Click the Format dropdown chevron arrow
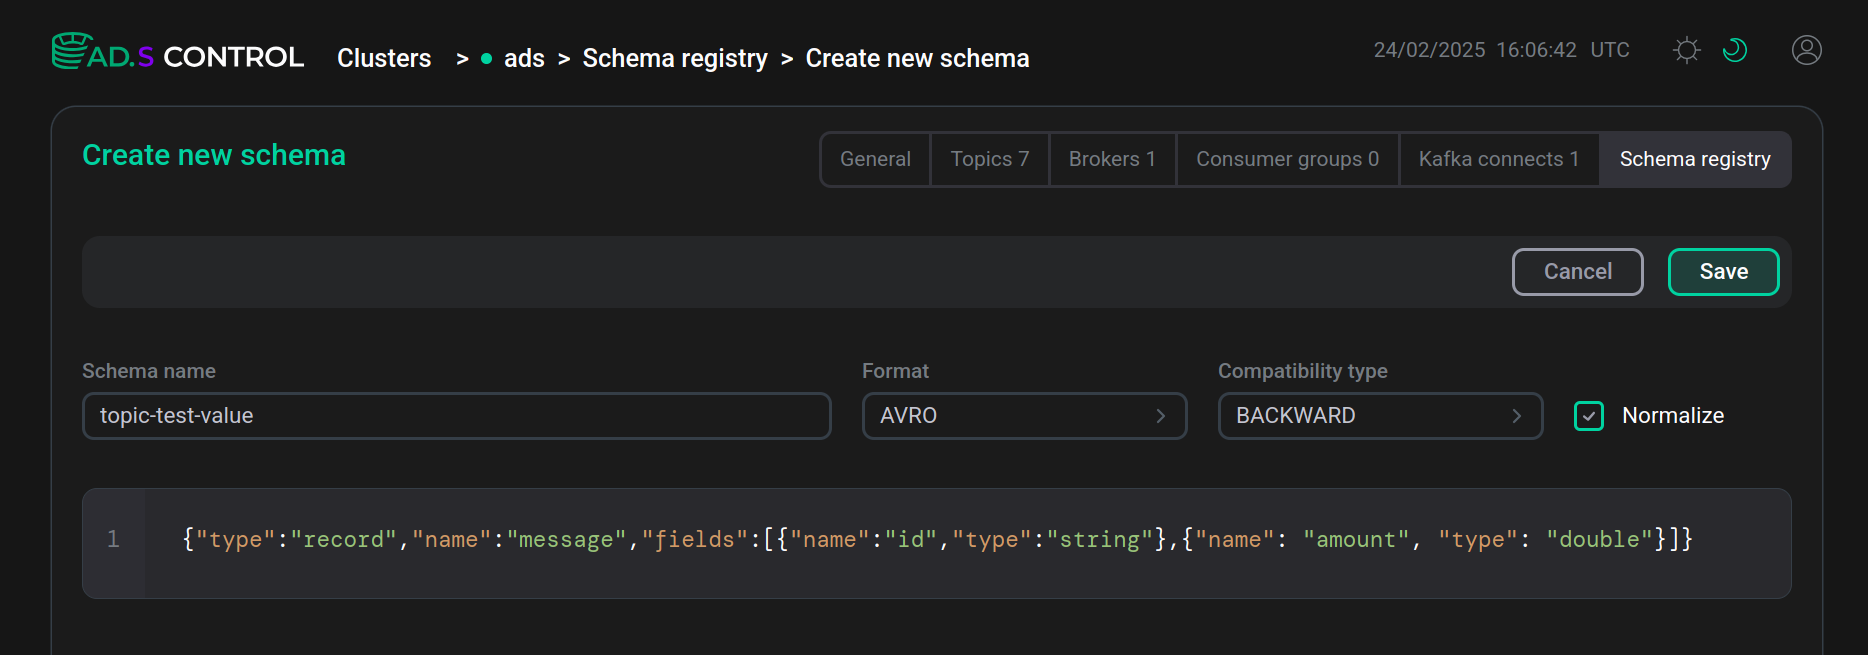This screenshot has height=655, width=1868. (x=1161, y=416)
